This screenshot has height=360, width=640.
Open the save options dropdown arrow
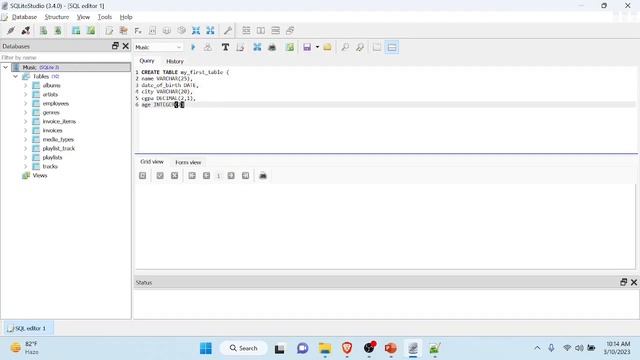click(317, 47)
